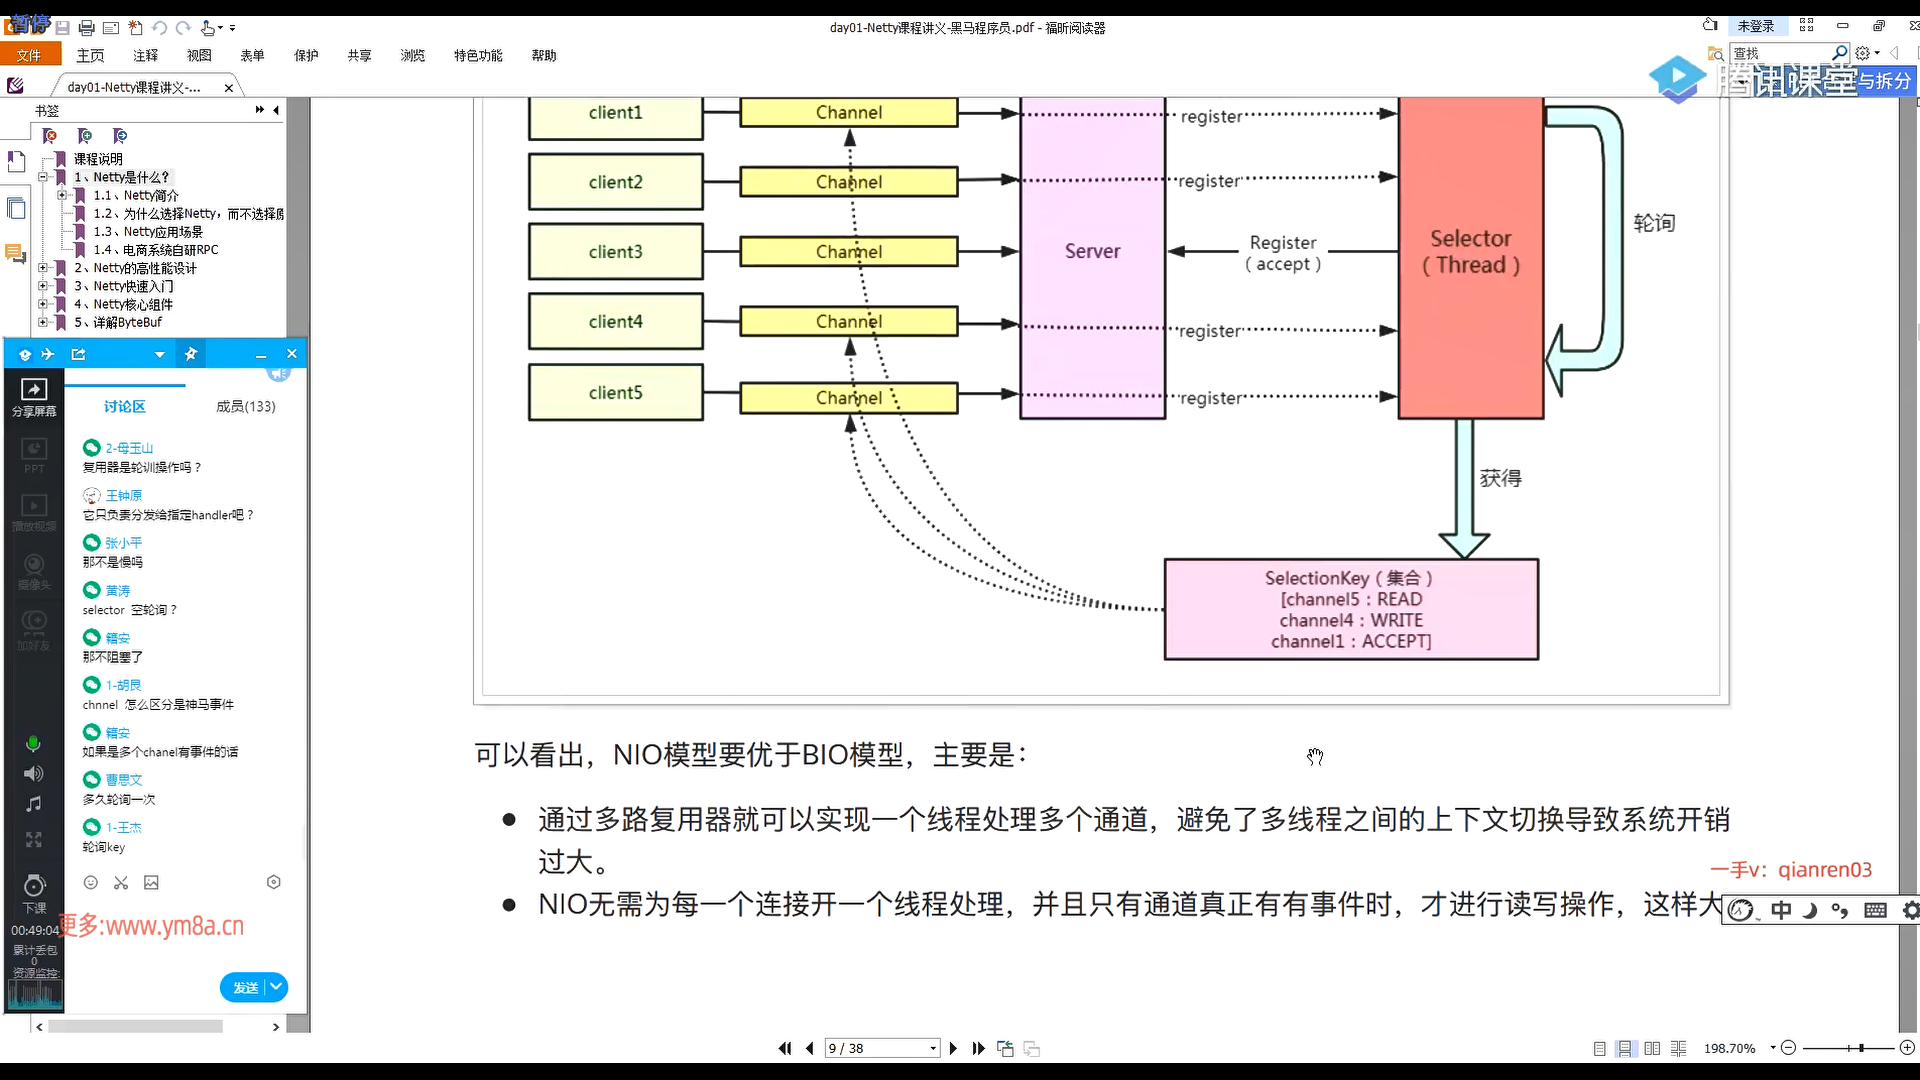Open the emoji picker in chat
1920x1080 pixels.
(x=90, y=882)
